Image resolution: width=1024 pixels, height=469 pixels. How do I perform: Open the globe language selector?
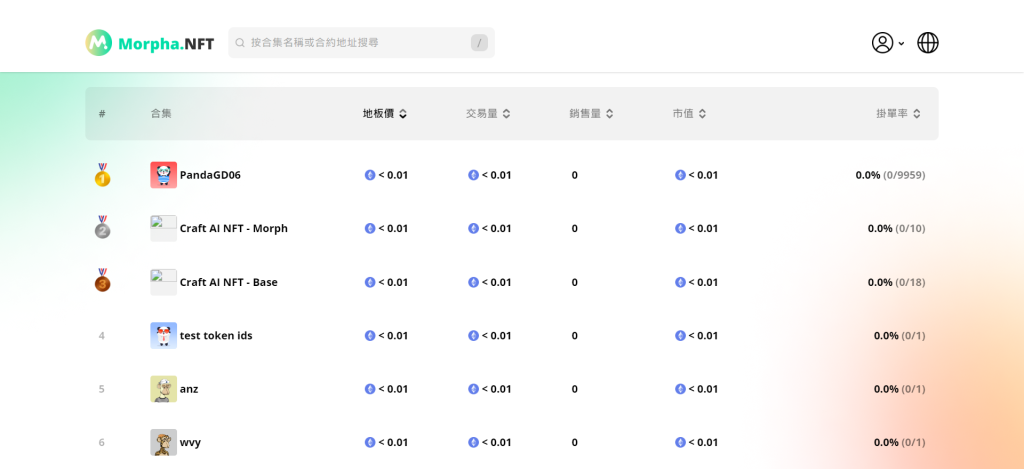click(928, 43)
